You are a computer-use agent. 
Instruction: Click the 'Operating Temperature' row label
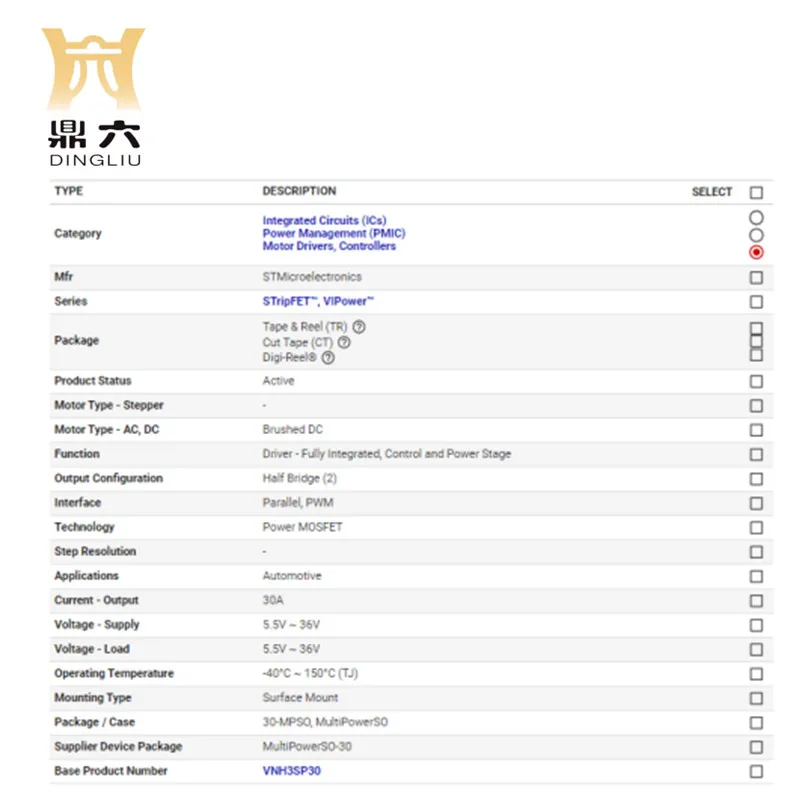[x=114, y=673]
